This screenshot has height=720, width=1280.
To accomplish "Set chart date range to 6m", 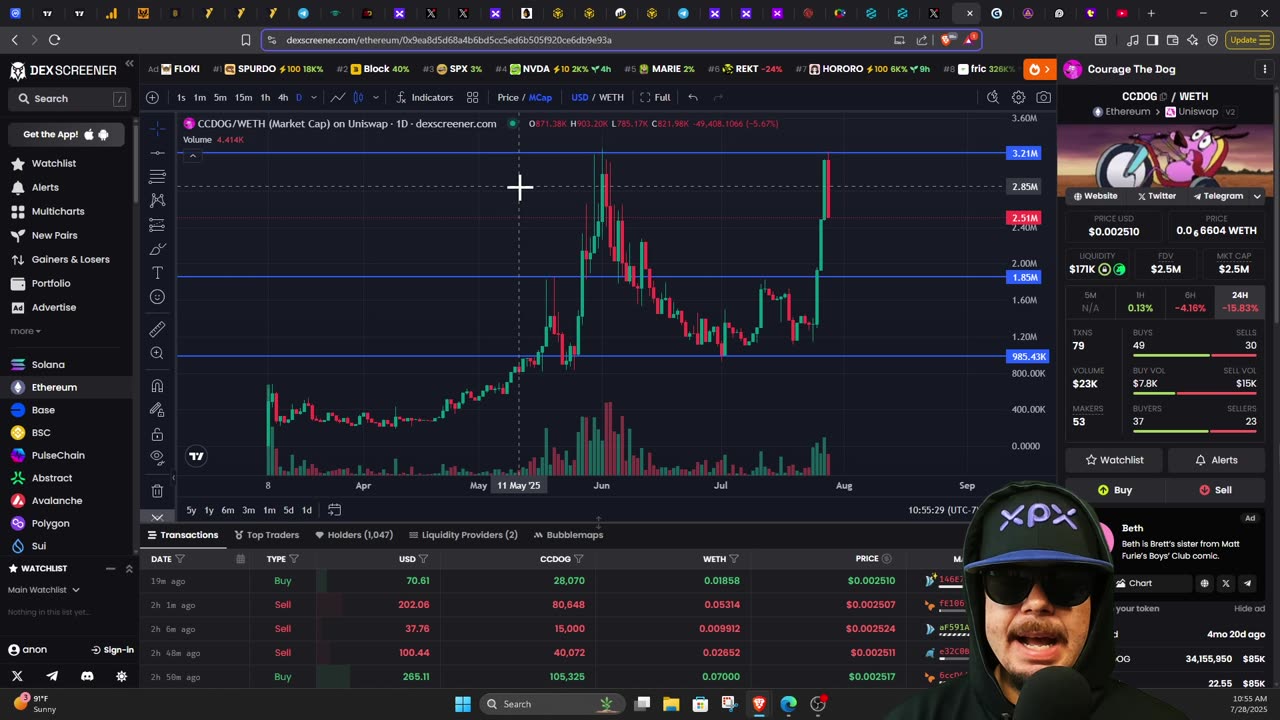I will (x=228, y=510).
